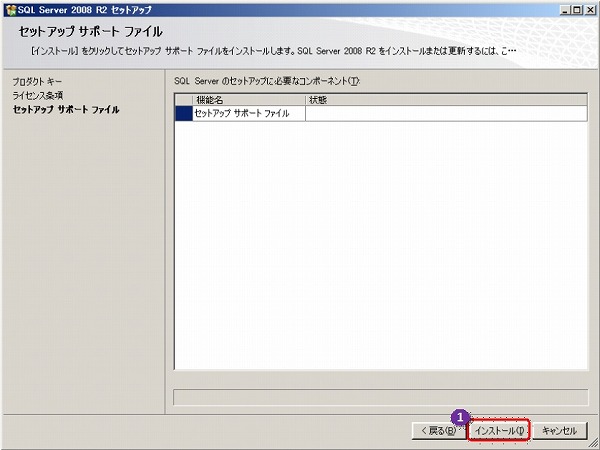600x450 pixels.
Task: Click the SQL Server setup title bar icon
Action: coord(11,10)
